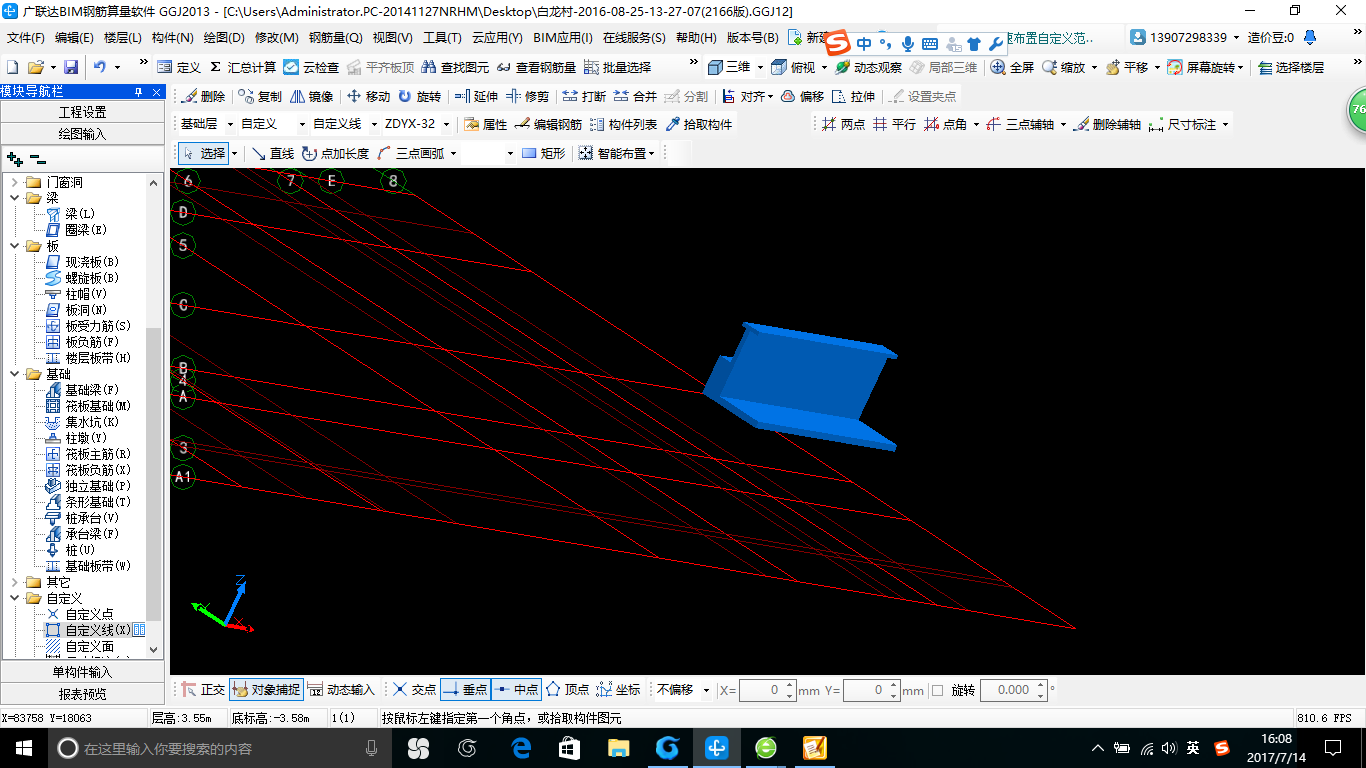Image resolution: width=1366 pixels, height=768 pixels.
Task: Open 构件列表 component list
Action: click(623, 124)
